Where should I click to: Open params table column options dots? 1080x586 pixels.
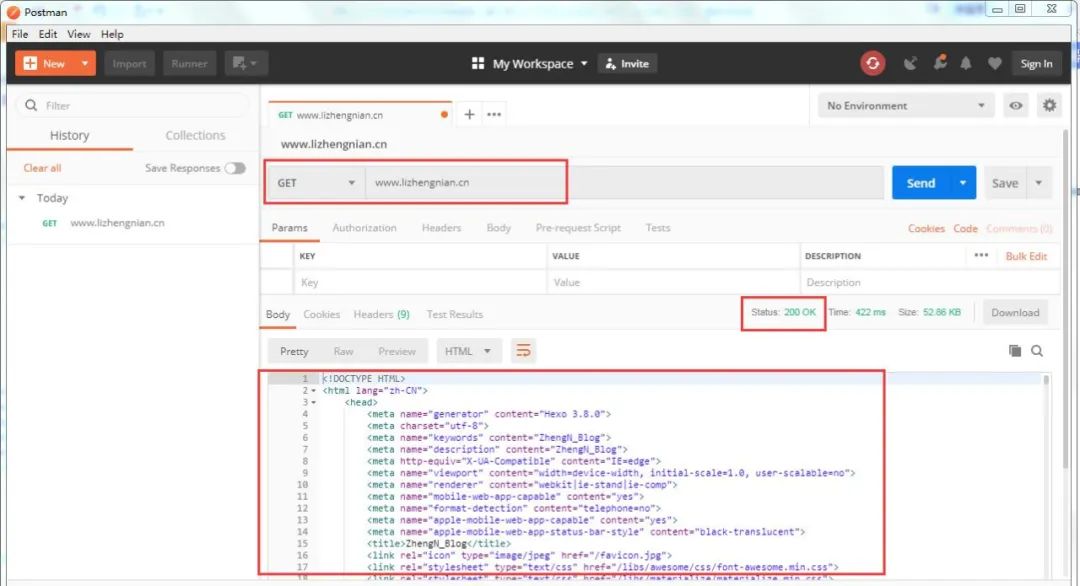982,255
